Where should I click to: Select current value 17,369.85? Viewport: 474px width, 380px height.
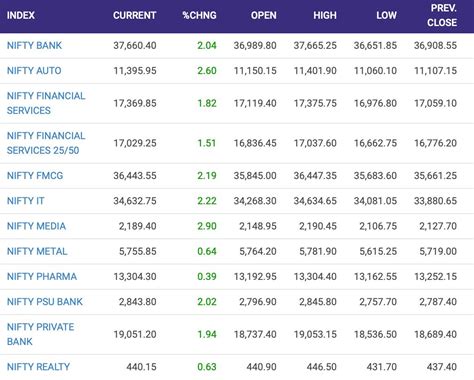[135, 103]
